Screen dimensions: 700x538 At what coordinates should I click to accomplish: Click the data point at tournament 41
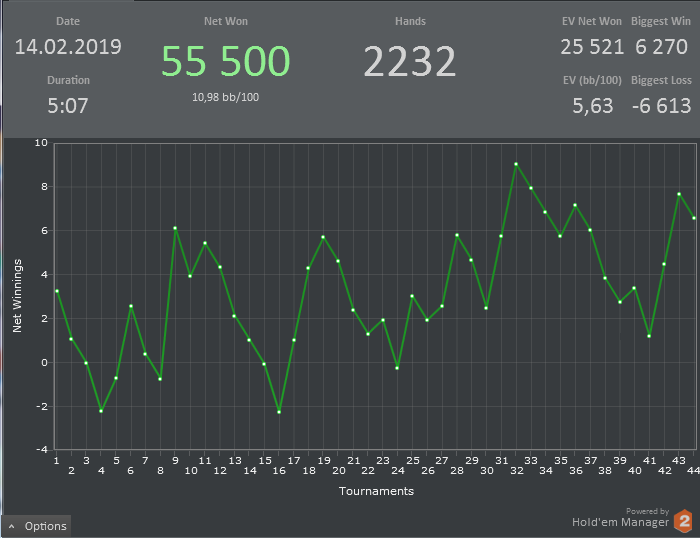649,336
